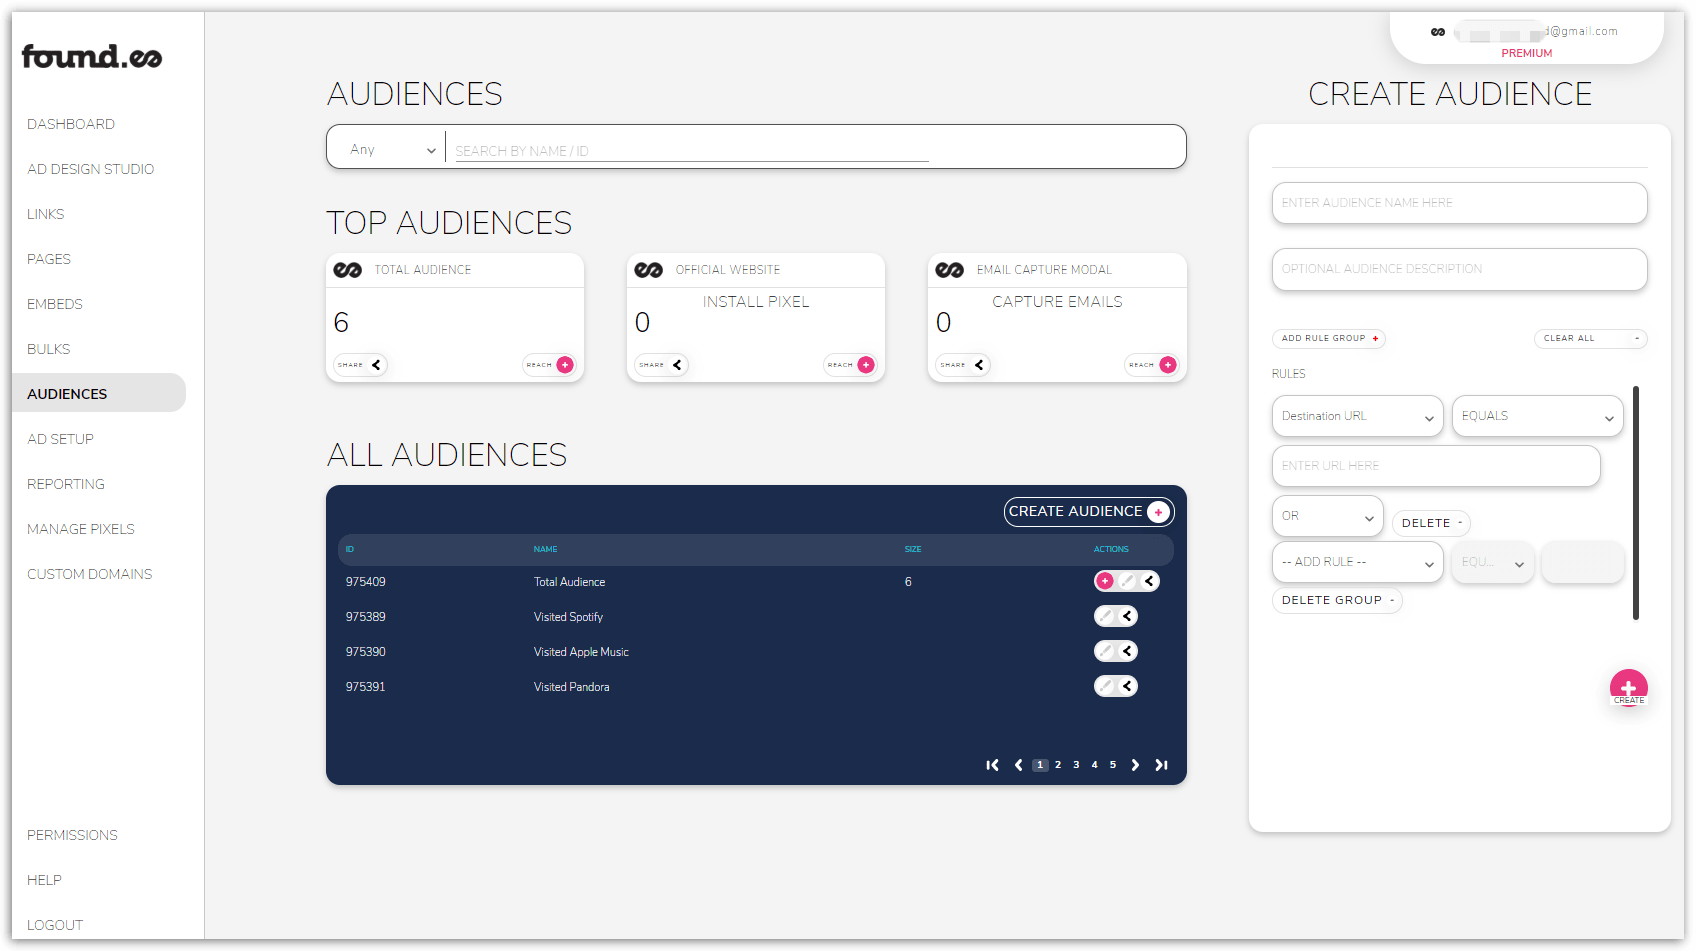Open the Destination URL rule dropdown
The height and width of the screenshot is (951, 1696).
pyautogui.click(x=1357, y=416)
